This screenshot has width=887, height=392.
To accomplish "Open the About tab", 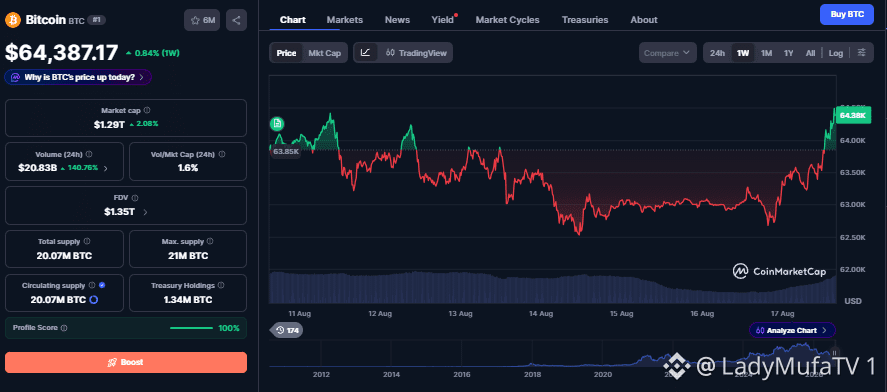I will (644, 20).
